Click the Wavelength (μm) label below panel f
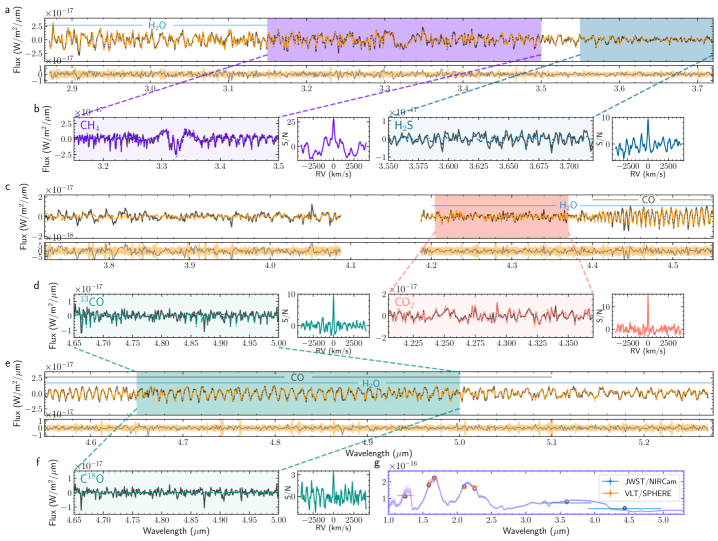Screen dimensions: 718x541 tap(176, 530)
